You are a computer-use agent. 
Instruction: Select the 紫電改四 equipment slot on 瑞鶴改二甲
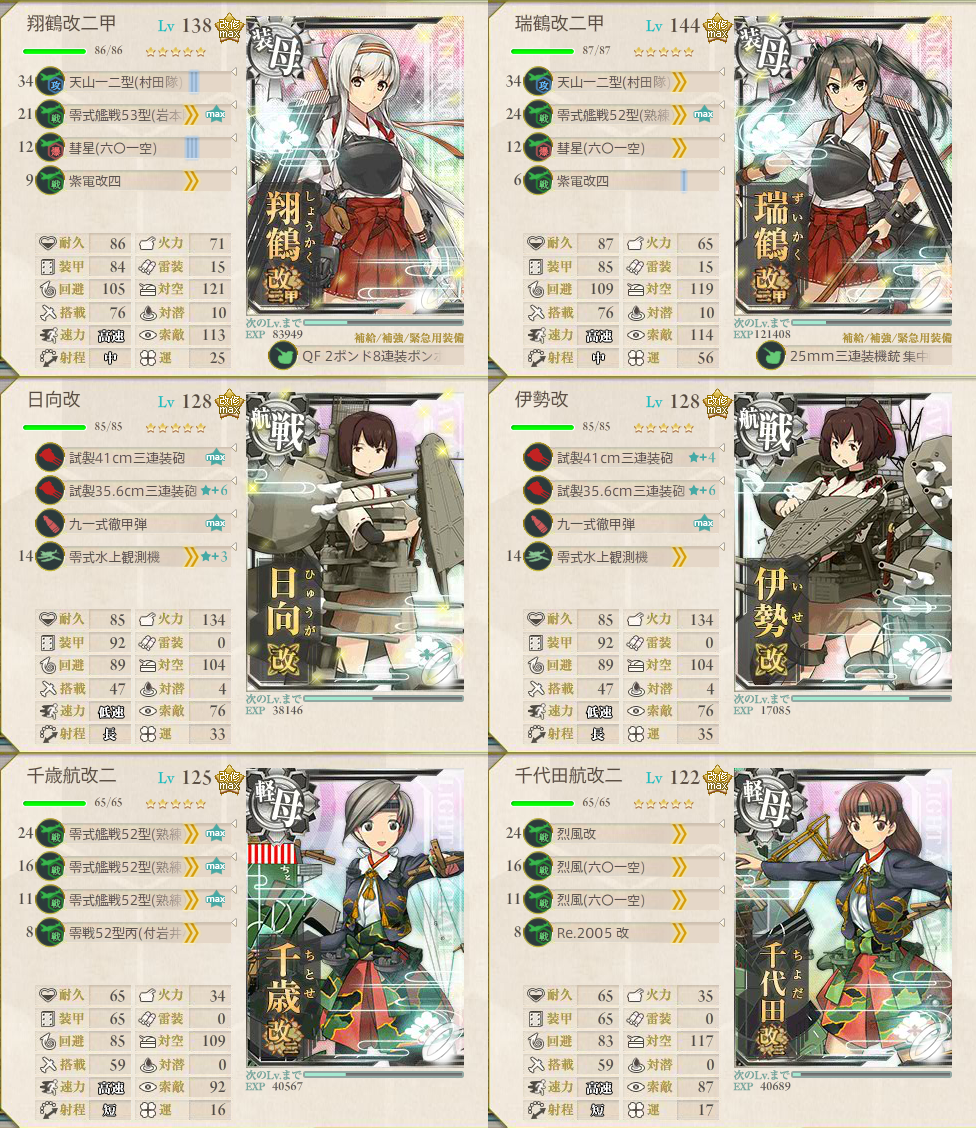(x=623, y=181)
